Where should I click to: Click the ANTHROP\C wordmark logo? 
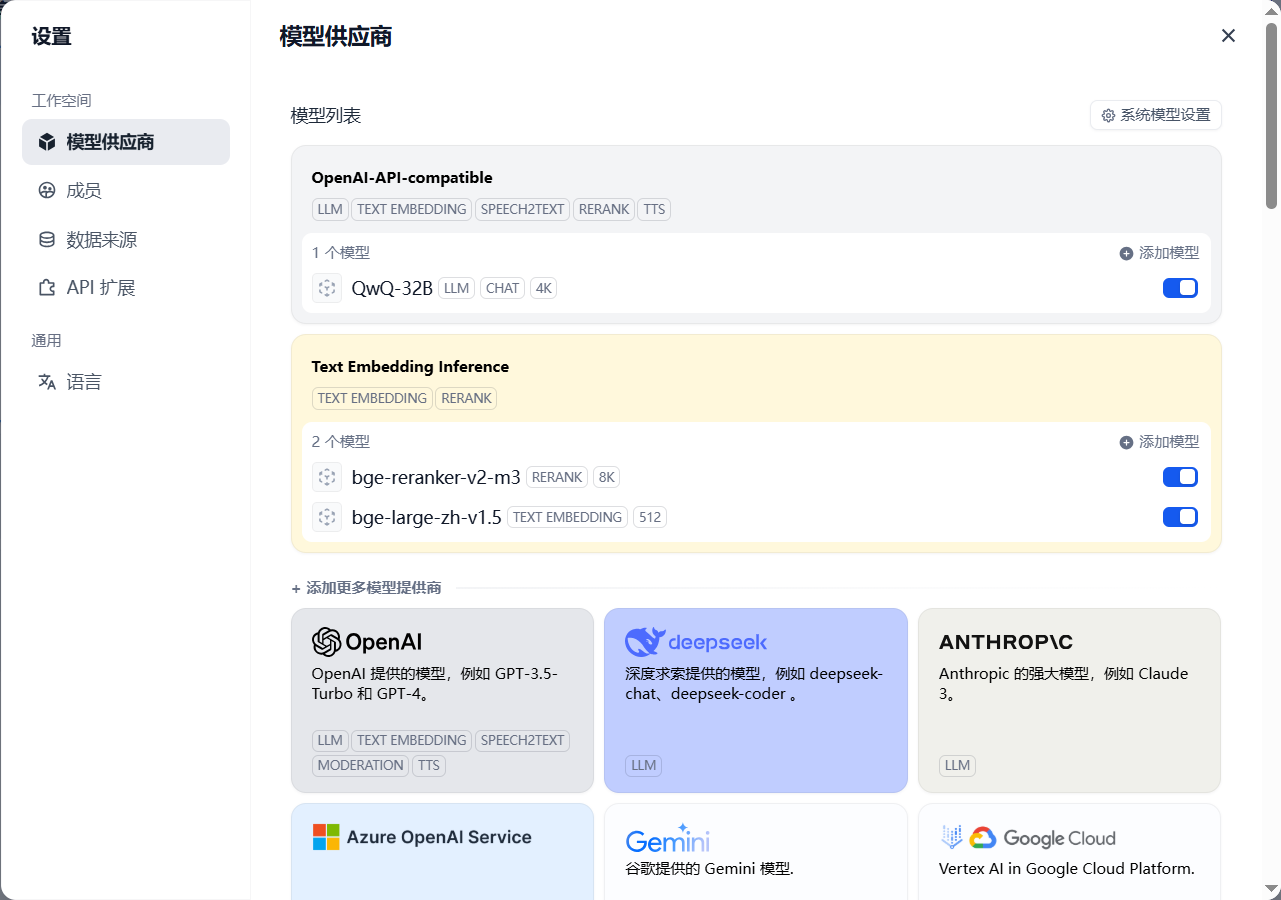point(1006,642)
